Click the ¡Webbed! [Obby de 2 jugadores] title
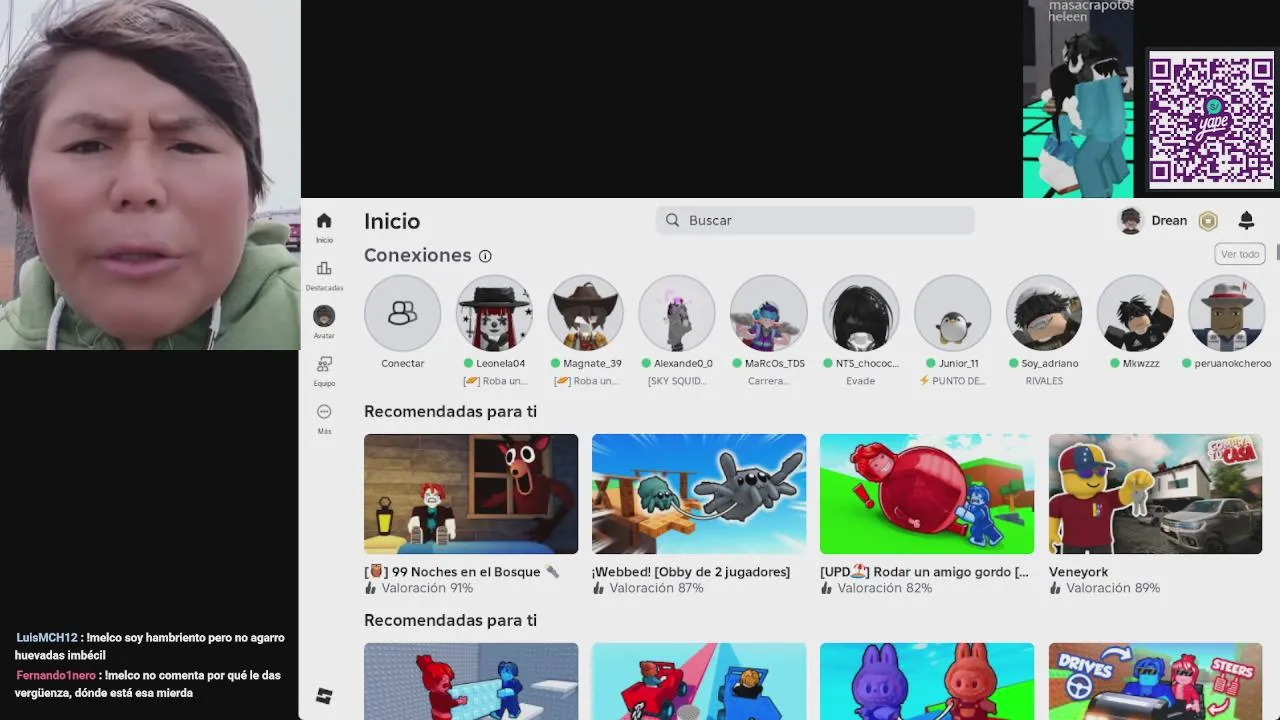Image resolution: width=1280 pixels, height=720 pixels. point(691,572)
